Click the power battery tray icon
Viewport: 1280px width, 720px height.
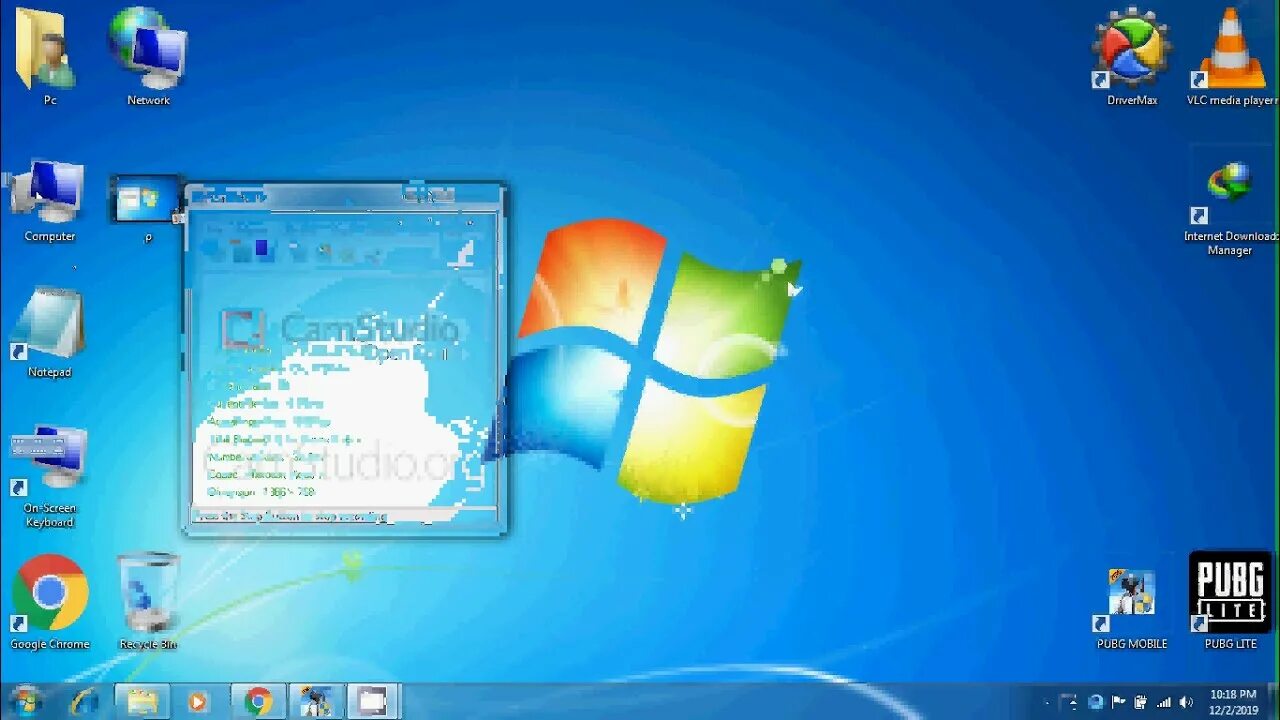click(x=1140, y=703)
